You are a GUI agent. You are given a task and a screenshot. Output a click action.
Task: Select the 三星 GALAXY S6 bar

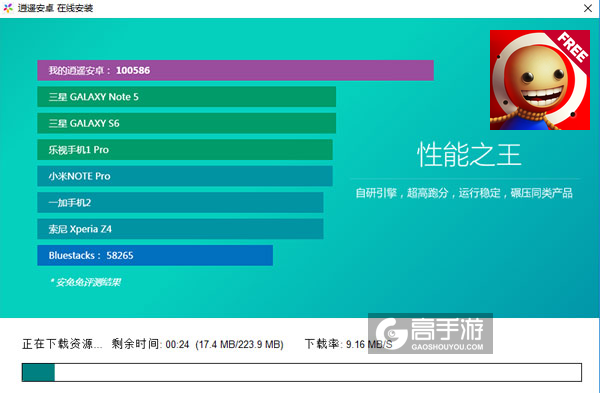click(x=186, y=123)
